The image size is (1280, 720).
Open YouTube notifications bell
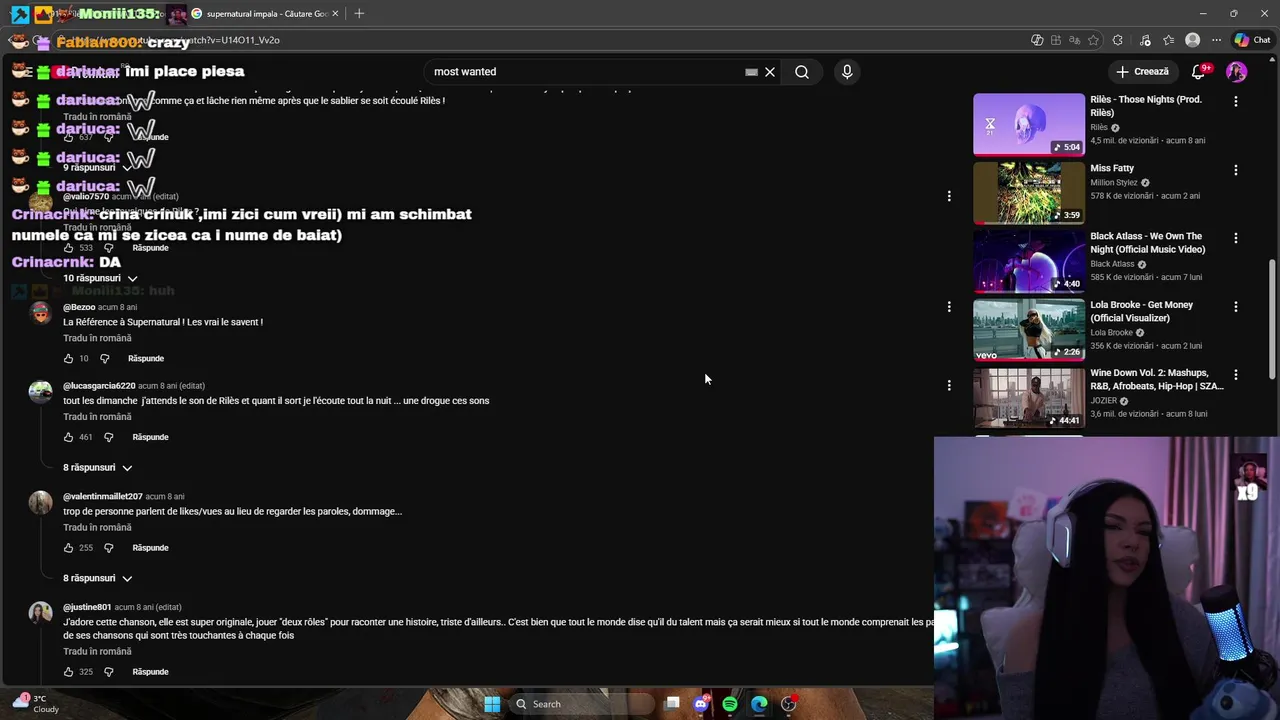click(1198, 72)
